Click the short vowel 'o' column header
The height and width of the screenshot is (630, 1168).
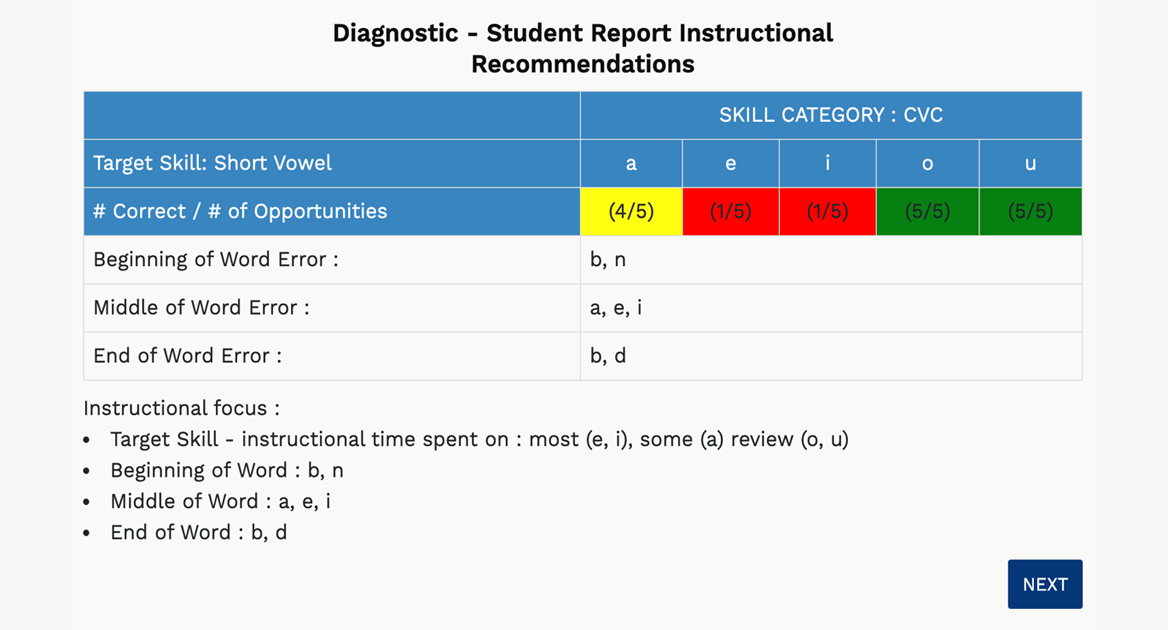click(x=927, y=163)
